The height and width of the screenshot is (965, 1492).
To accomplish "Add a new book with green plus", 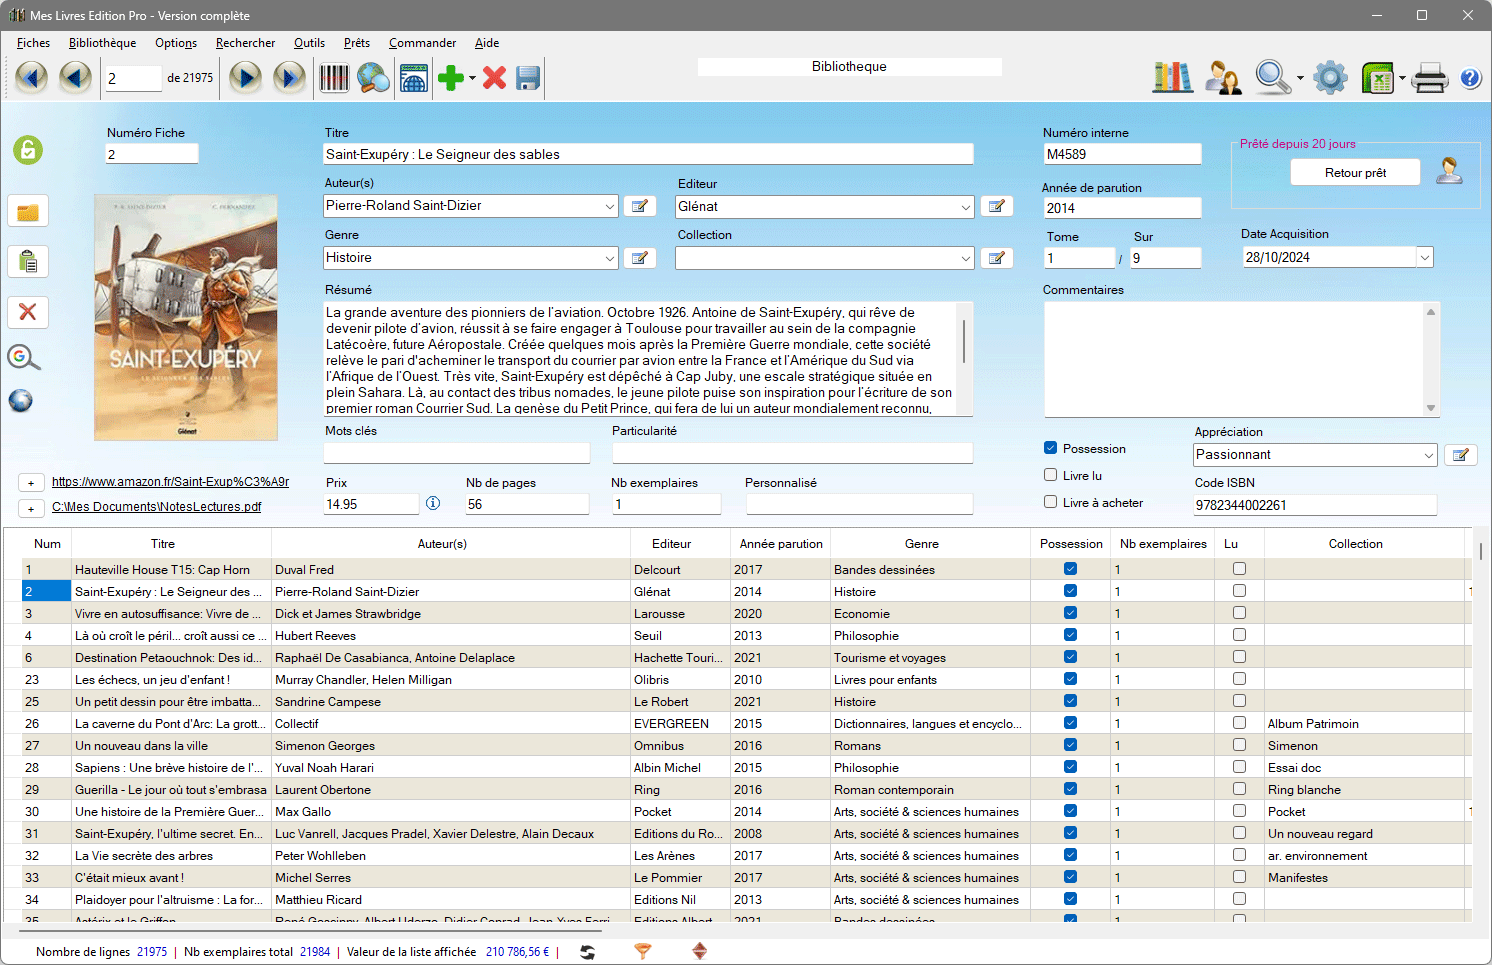I will 451,77.
